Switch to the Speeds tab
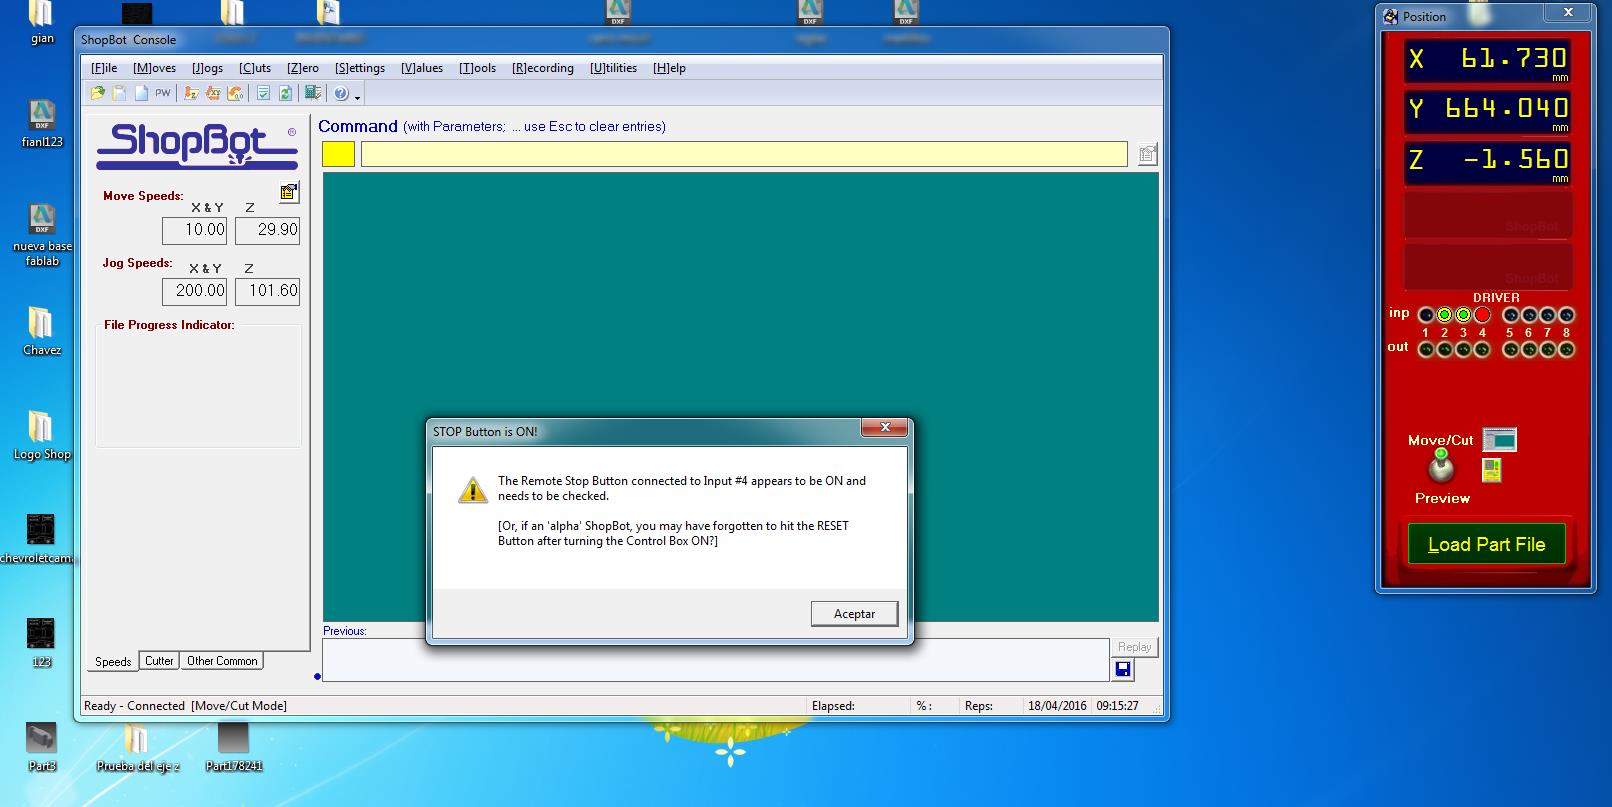 tap(113, 661)
